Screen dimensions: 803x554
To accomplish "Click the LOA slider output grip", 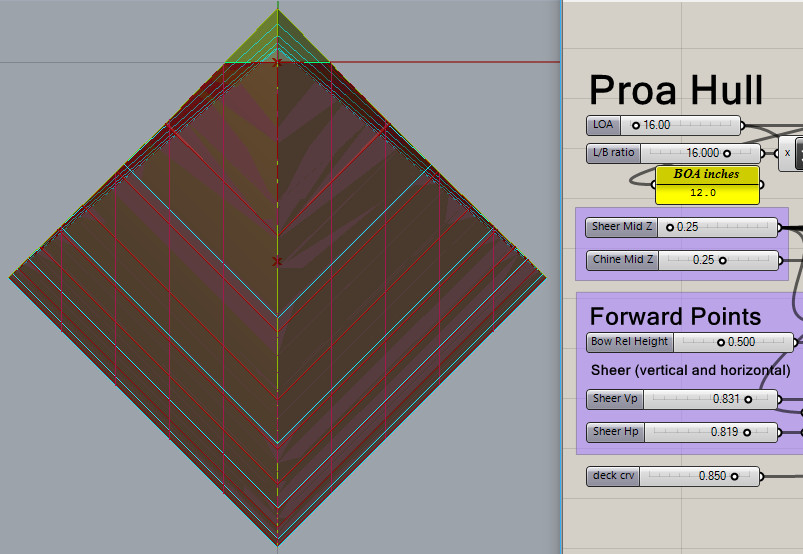I will [743, 125].
